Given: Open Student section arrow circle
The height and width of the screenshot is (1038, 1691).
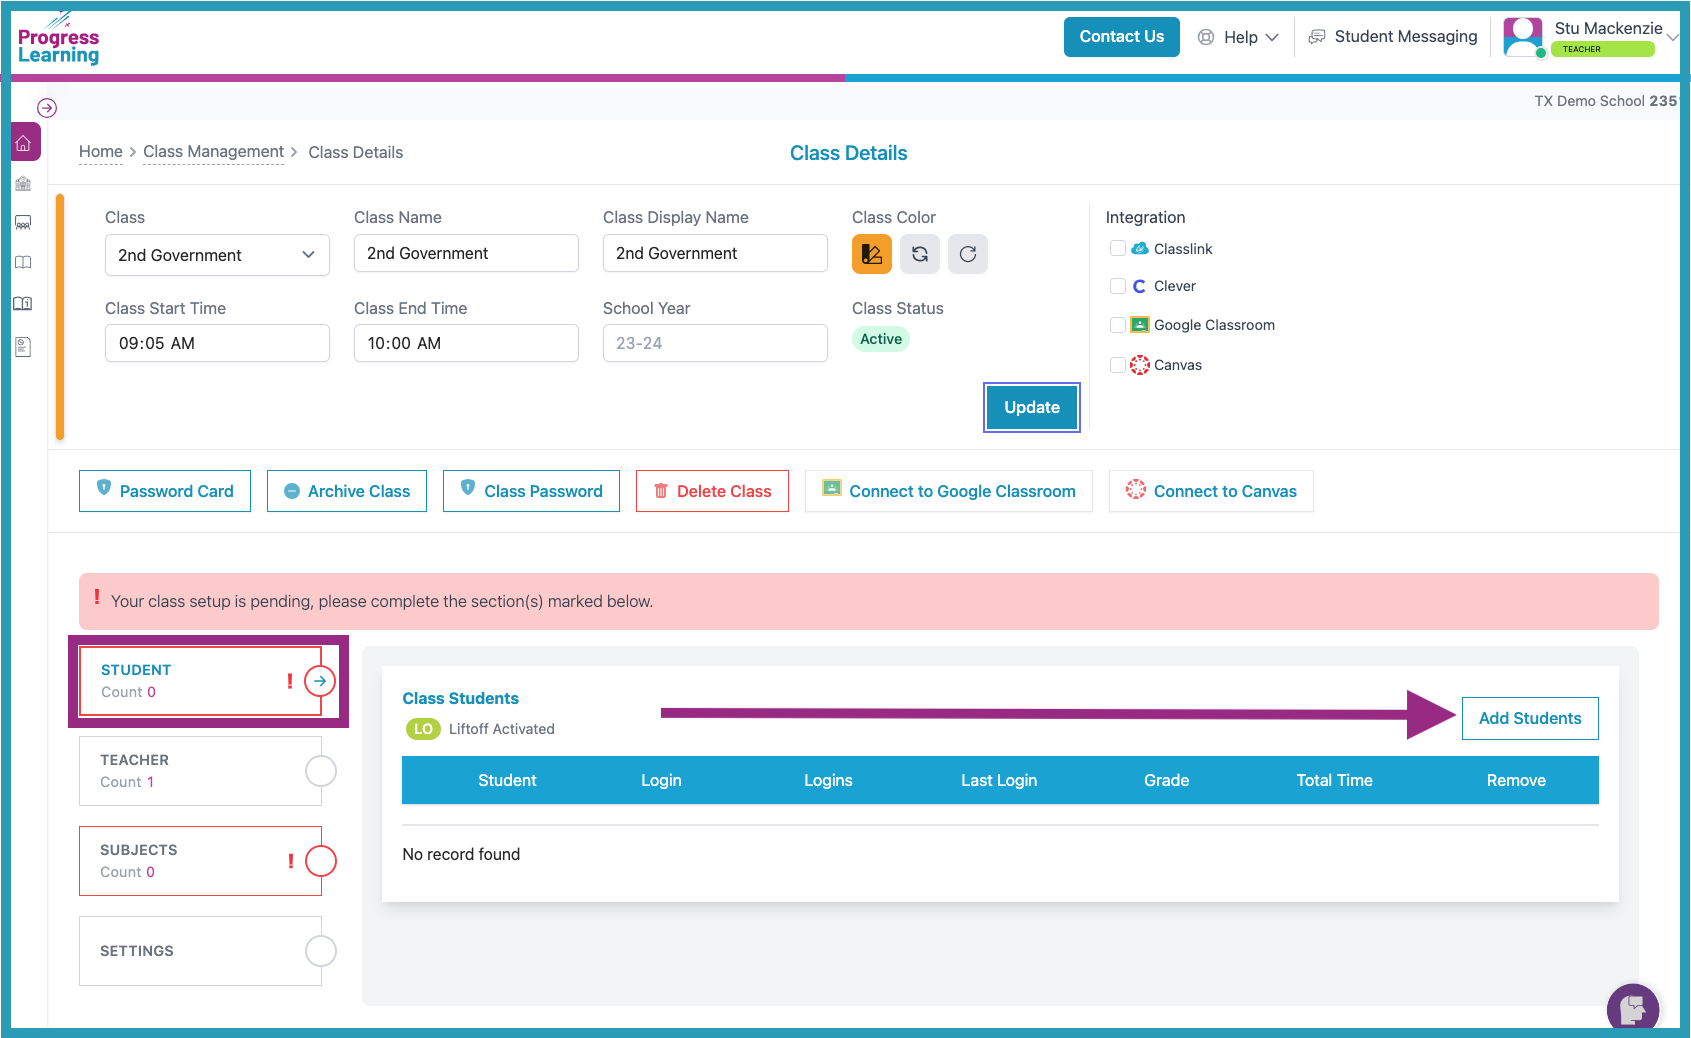Looking at the screenshot, I should pos(320,681).
